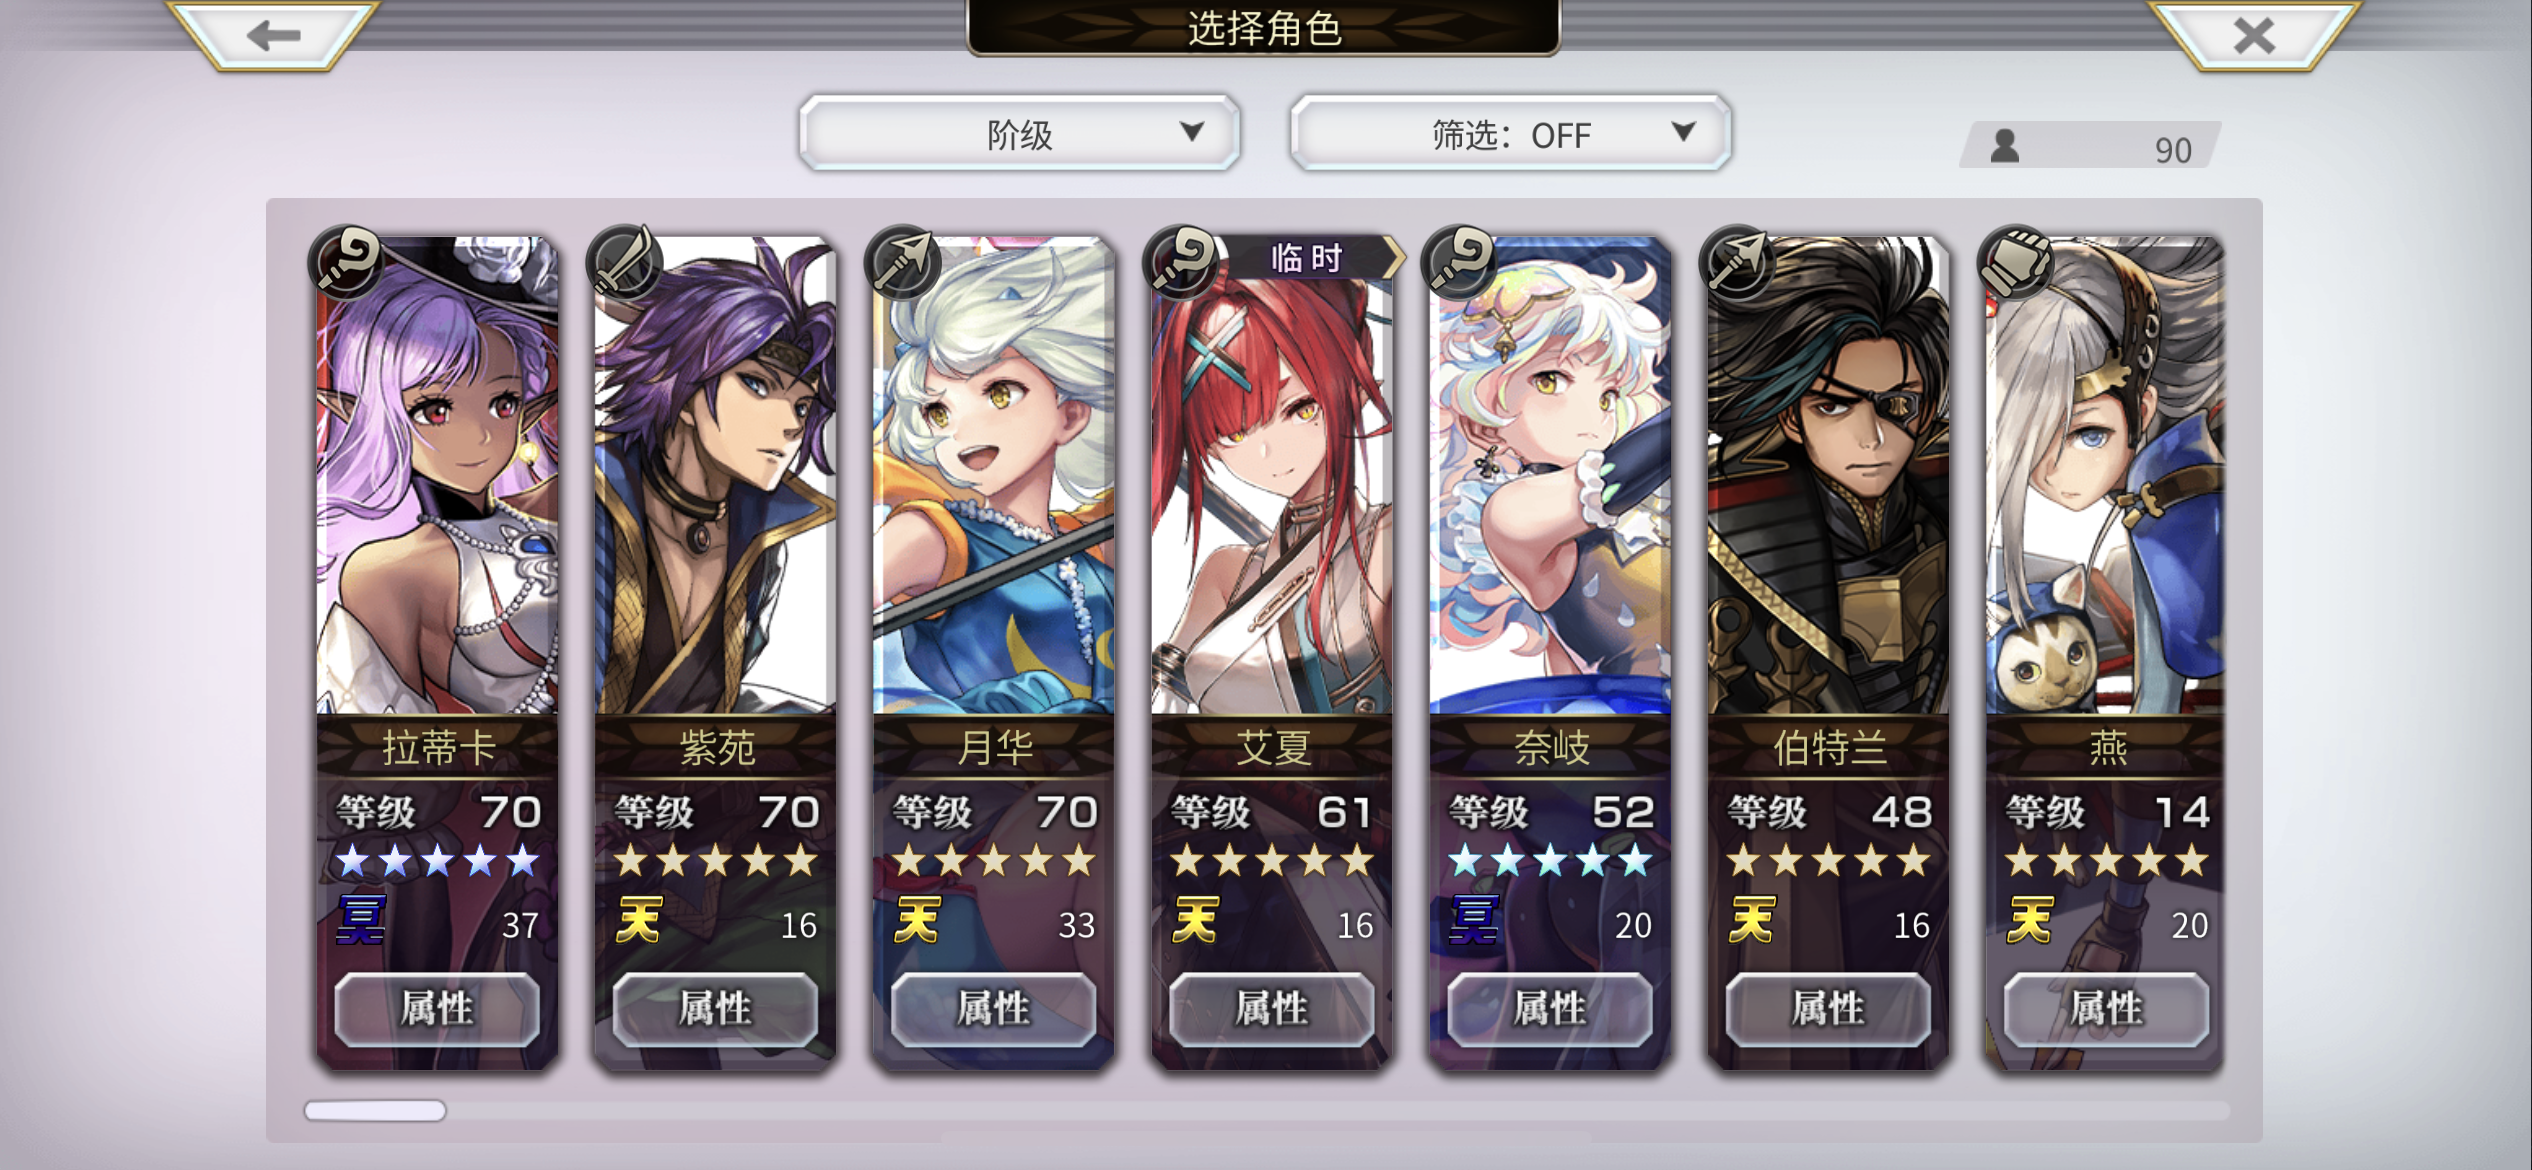2532x1170 pixels.
Task: Click the fist weapon icon on 燕's card
Action: tap(2016, 262)
